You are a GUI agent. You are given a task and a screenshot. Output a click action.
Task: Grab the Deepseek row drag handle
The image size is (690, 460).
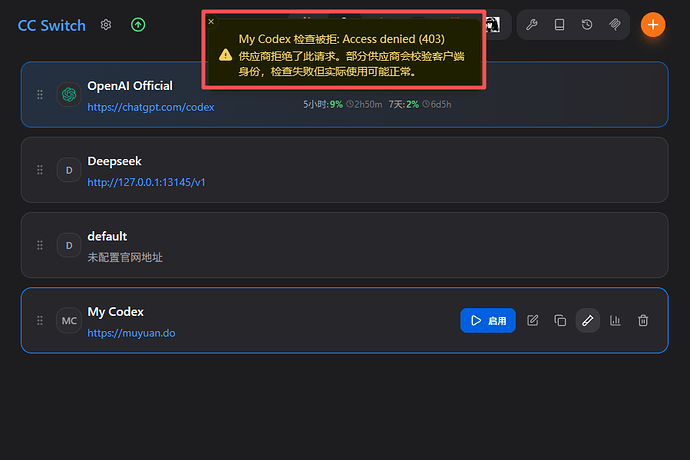coord(40,170)
